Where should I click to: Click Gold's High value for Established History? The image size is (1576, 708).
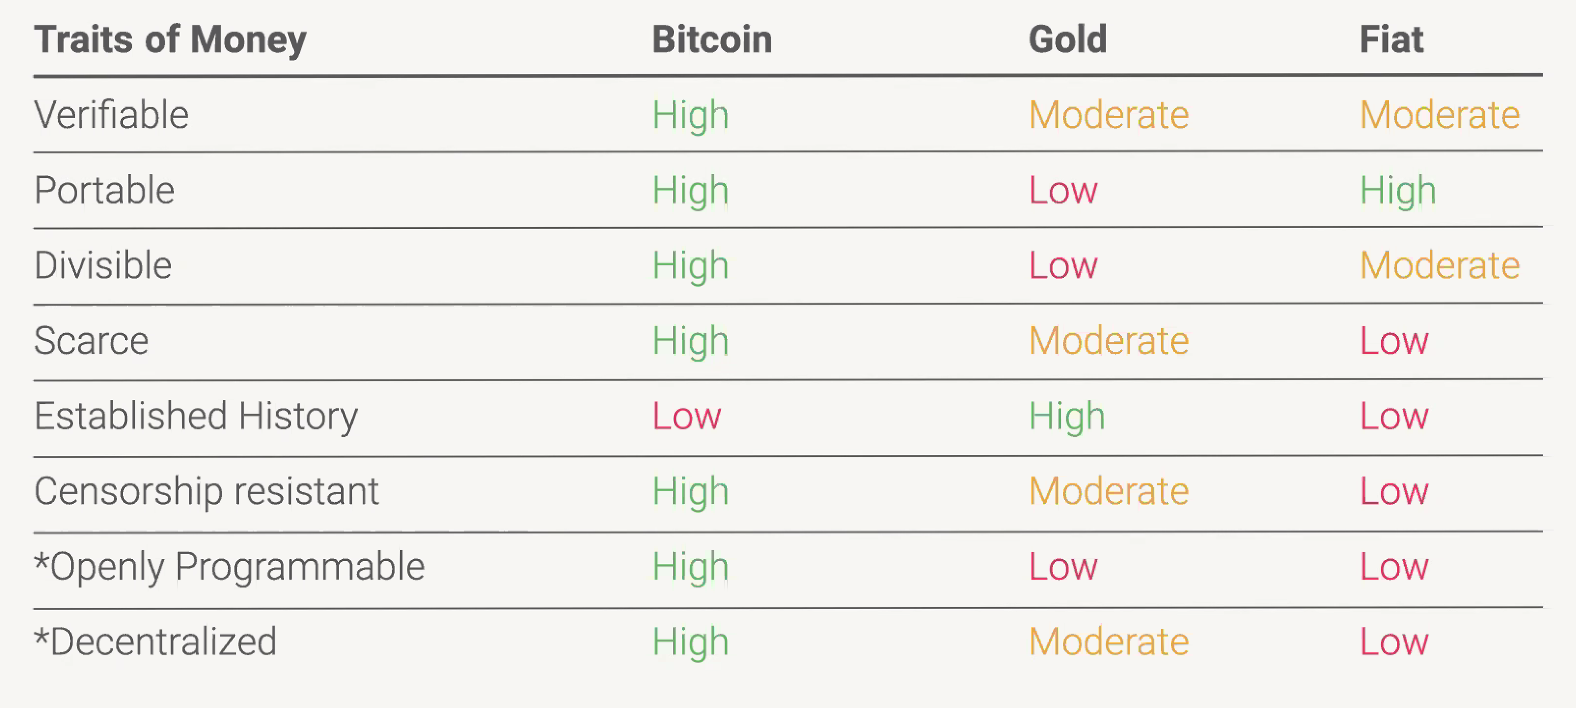pos(1066,416)
